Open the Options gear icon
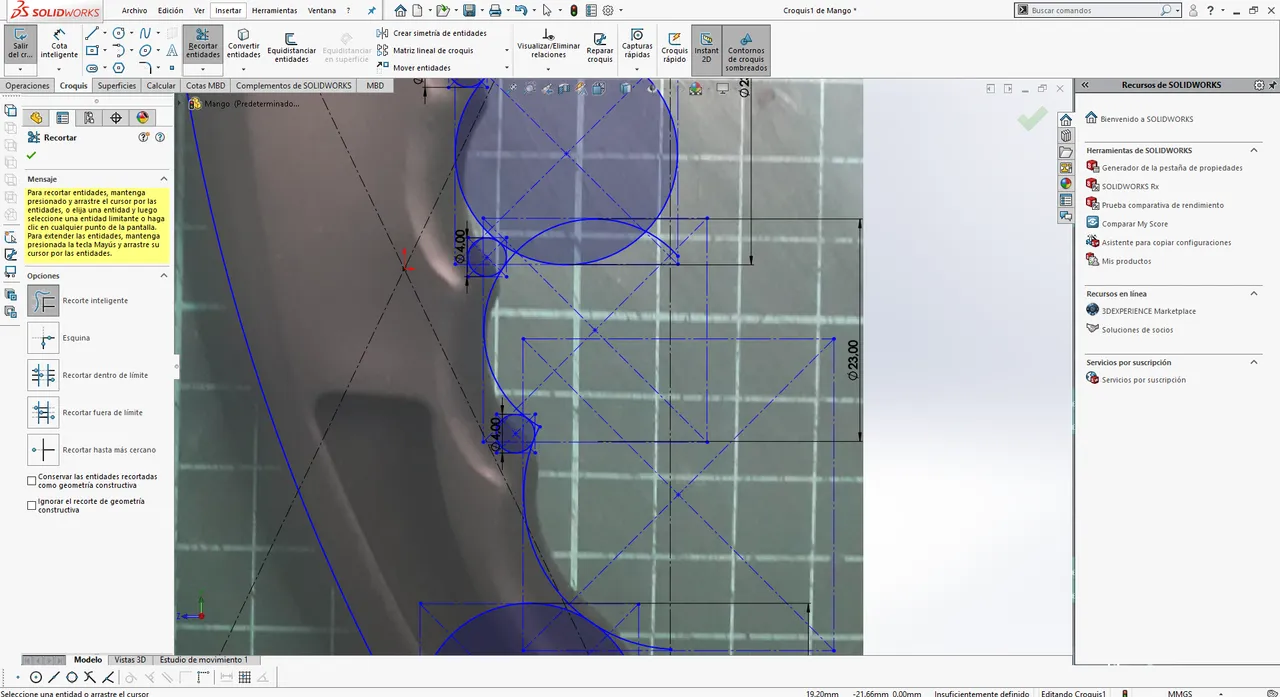The width and height of the screenshot is (1280, 697). (x=608, y=10)
